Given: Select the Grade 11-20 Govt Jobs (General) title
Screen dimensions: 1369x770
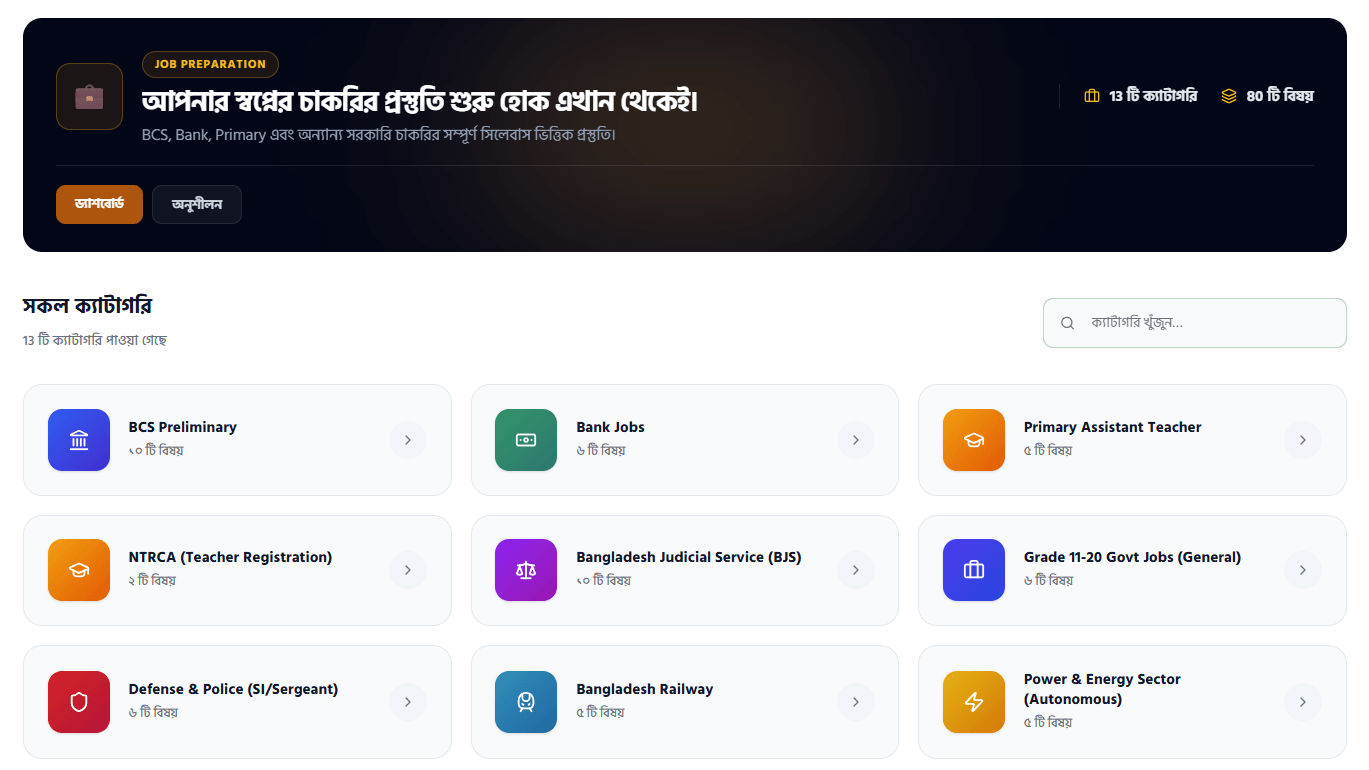Looking at the screenshot, I should tap(1132, 557).
